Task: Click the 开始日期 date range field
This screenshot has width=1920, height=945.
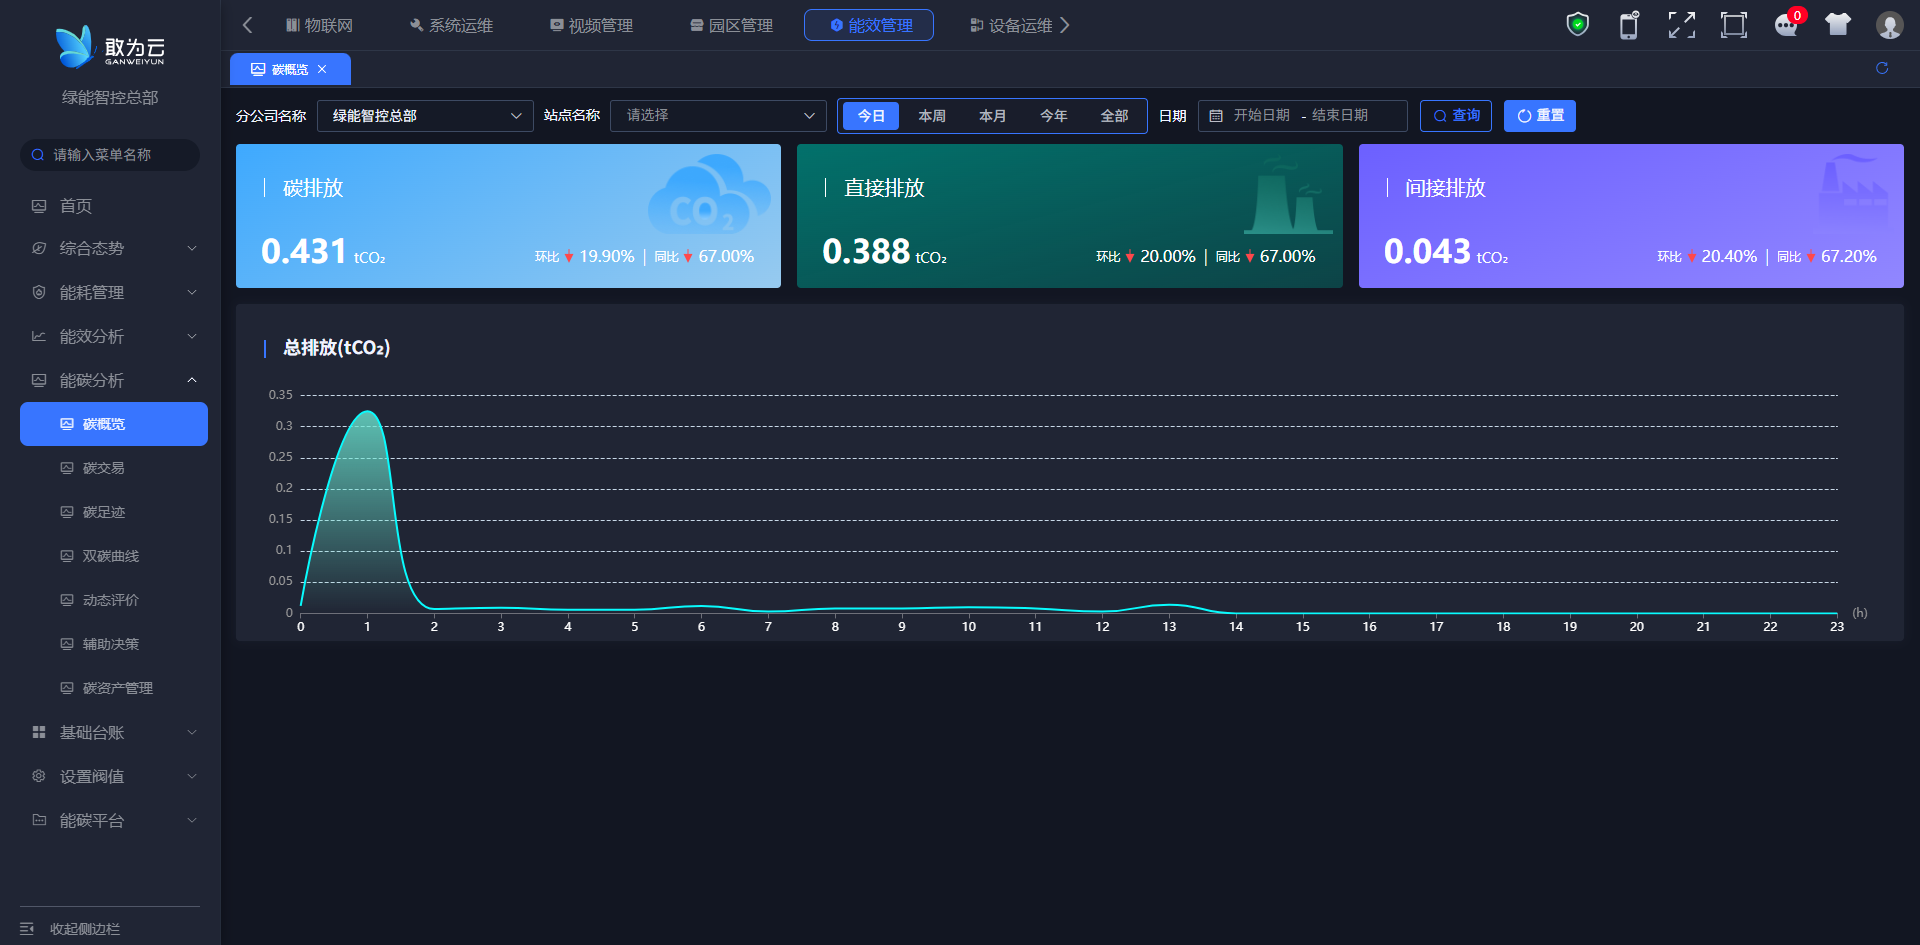Action: pyautogui.click(x=1262, y=116)
